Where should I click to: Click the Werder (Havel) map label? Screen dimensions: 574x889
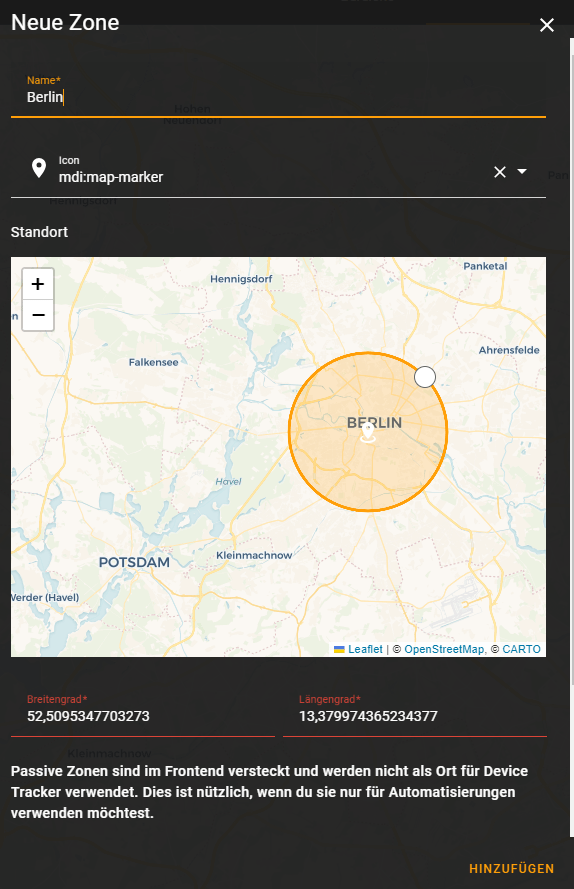click(x=45, y=598)
